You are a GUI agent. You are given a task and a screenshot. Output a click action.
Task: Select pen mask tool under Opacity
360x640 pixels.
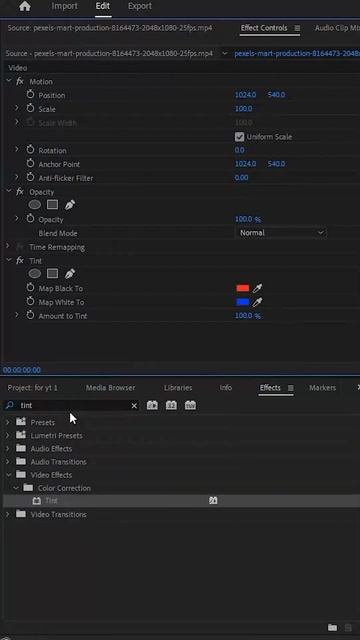point(70,205)
